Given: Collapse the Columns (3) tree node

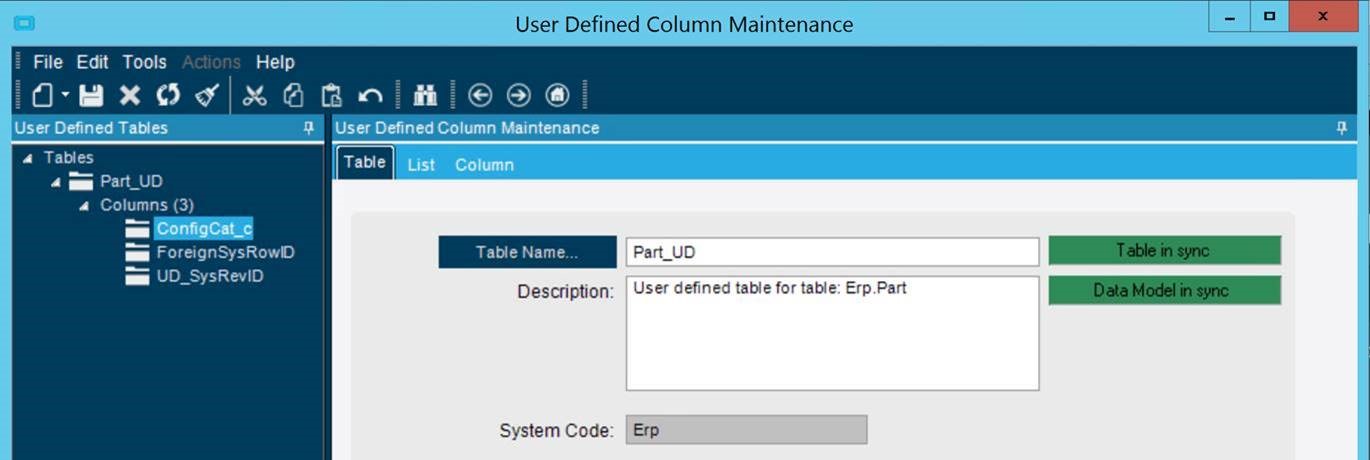Looking at the screenshot, I should [x=84, y=205].
